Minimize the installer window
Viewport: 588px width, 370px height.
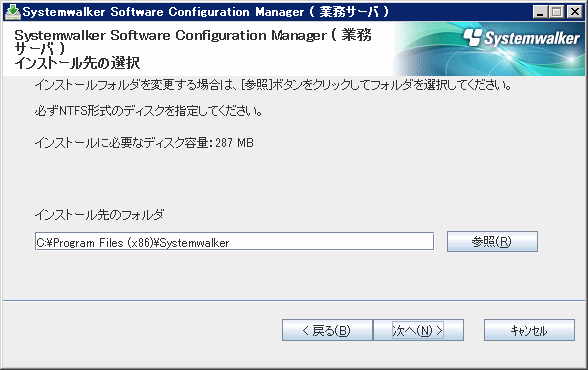tap(540, 12)
